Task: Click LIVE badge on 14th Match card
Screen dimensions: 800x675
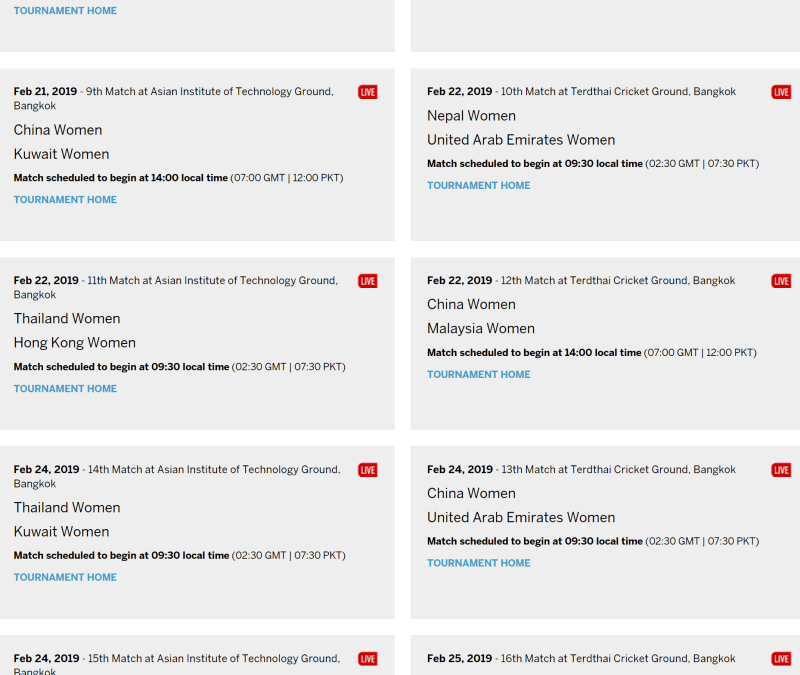Action: (367, 470)
